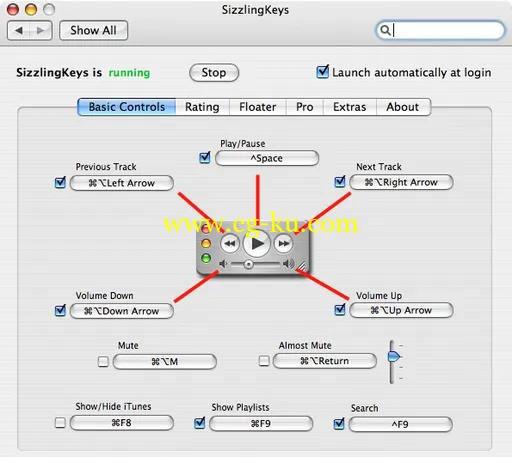Click the Right Arrow shortcut field
Screen dimensions: 512x457
[x=401, y=182]
